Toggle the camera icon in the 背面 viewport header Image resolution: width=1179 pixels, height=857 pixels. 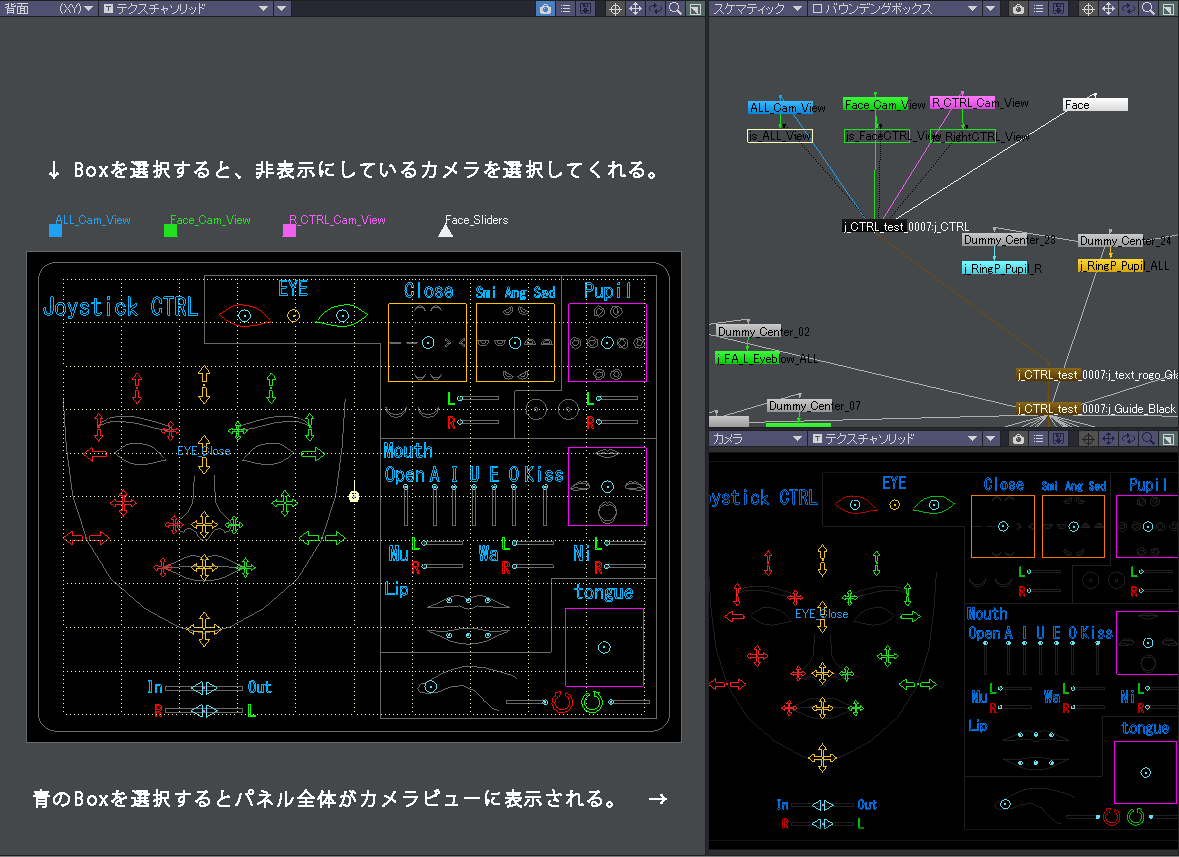545,9
